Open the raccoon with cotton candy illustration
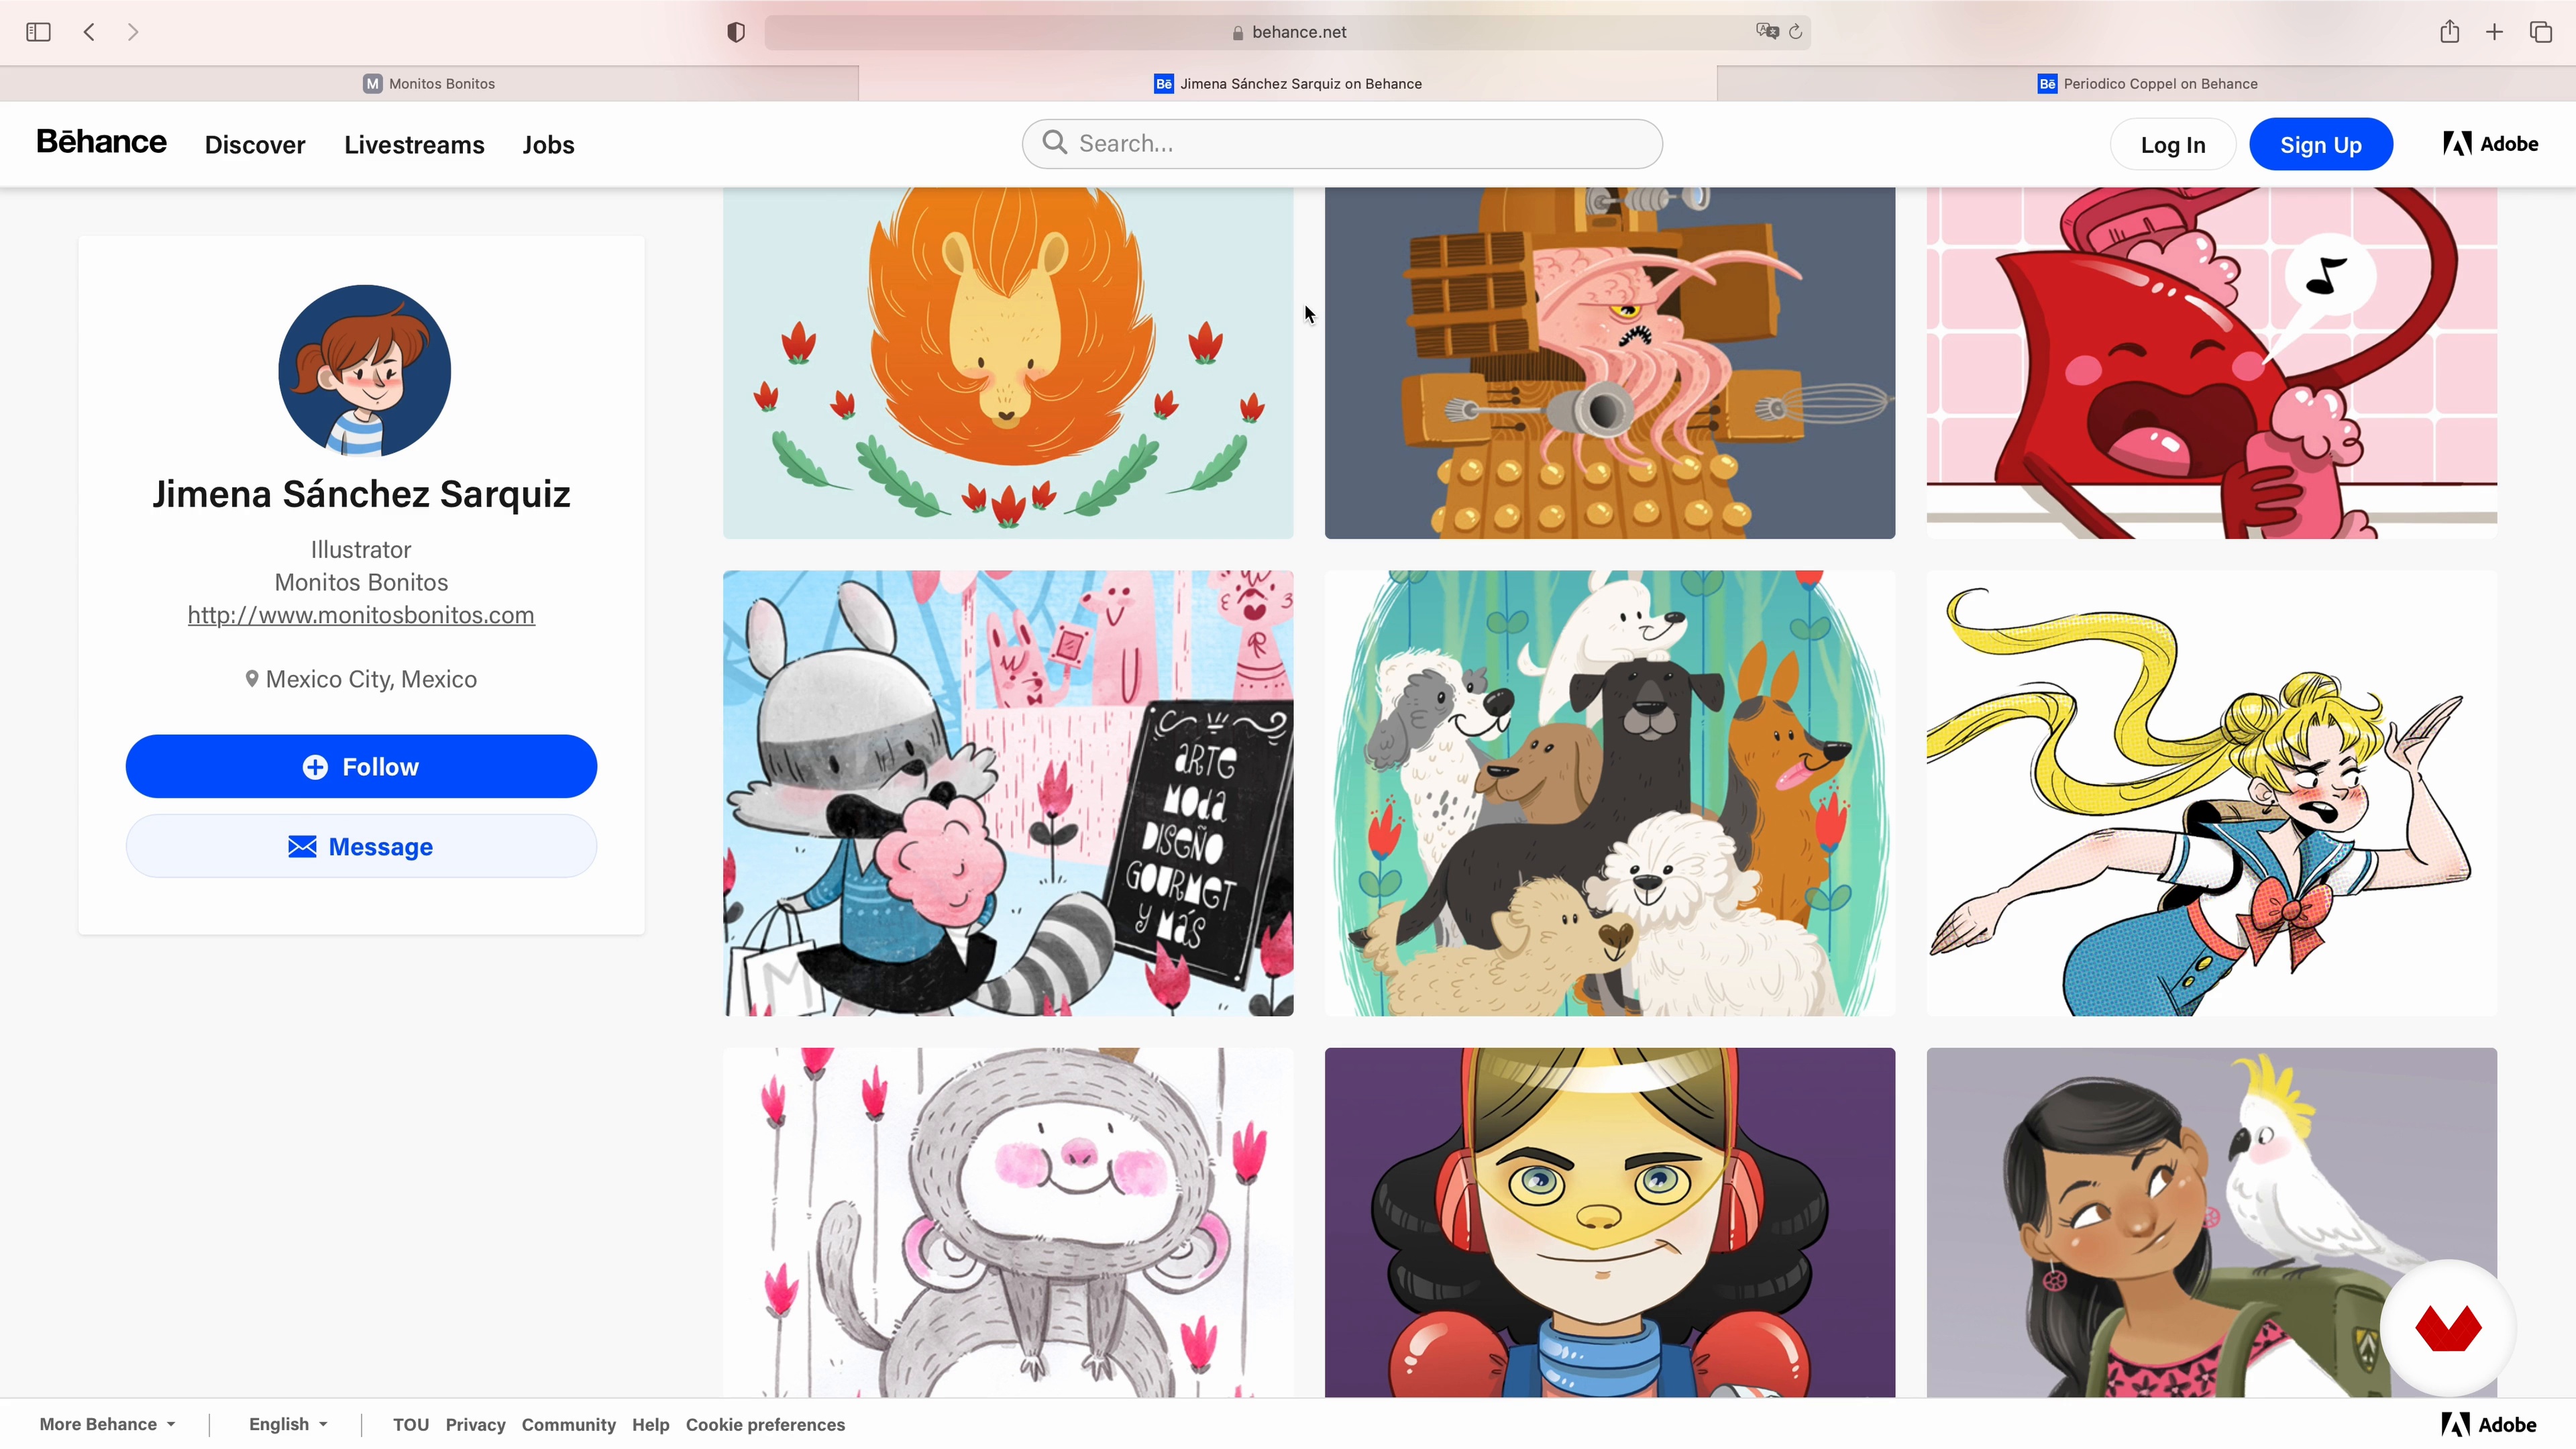The width and height of the screenshot is (2576, 1449). click(1008, 793)
